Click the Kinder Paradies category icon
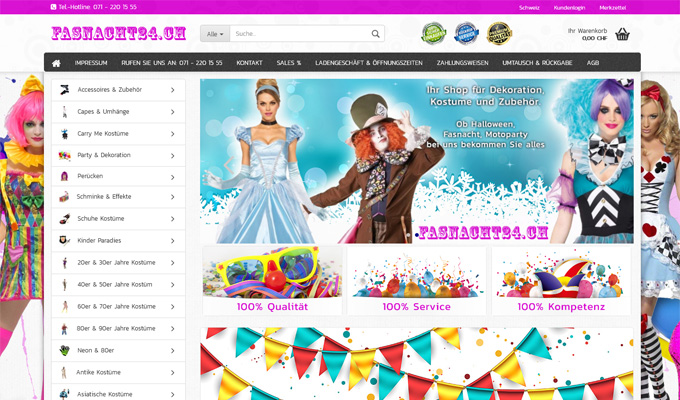 point(65,241)
